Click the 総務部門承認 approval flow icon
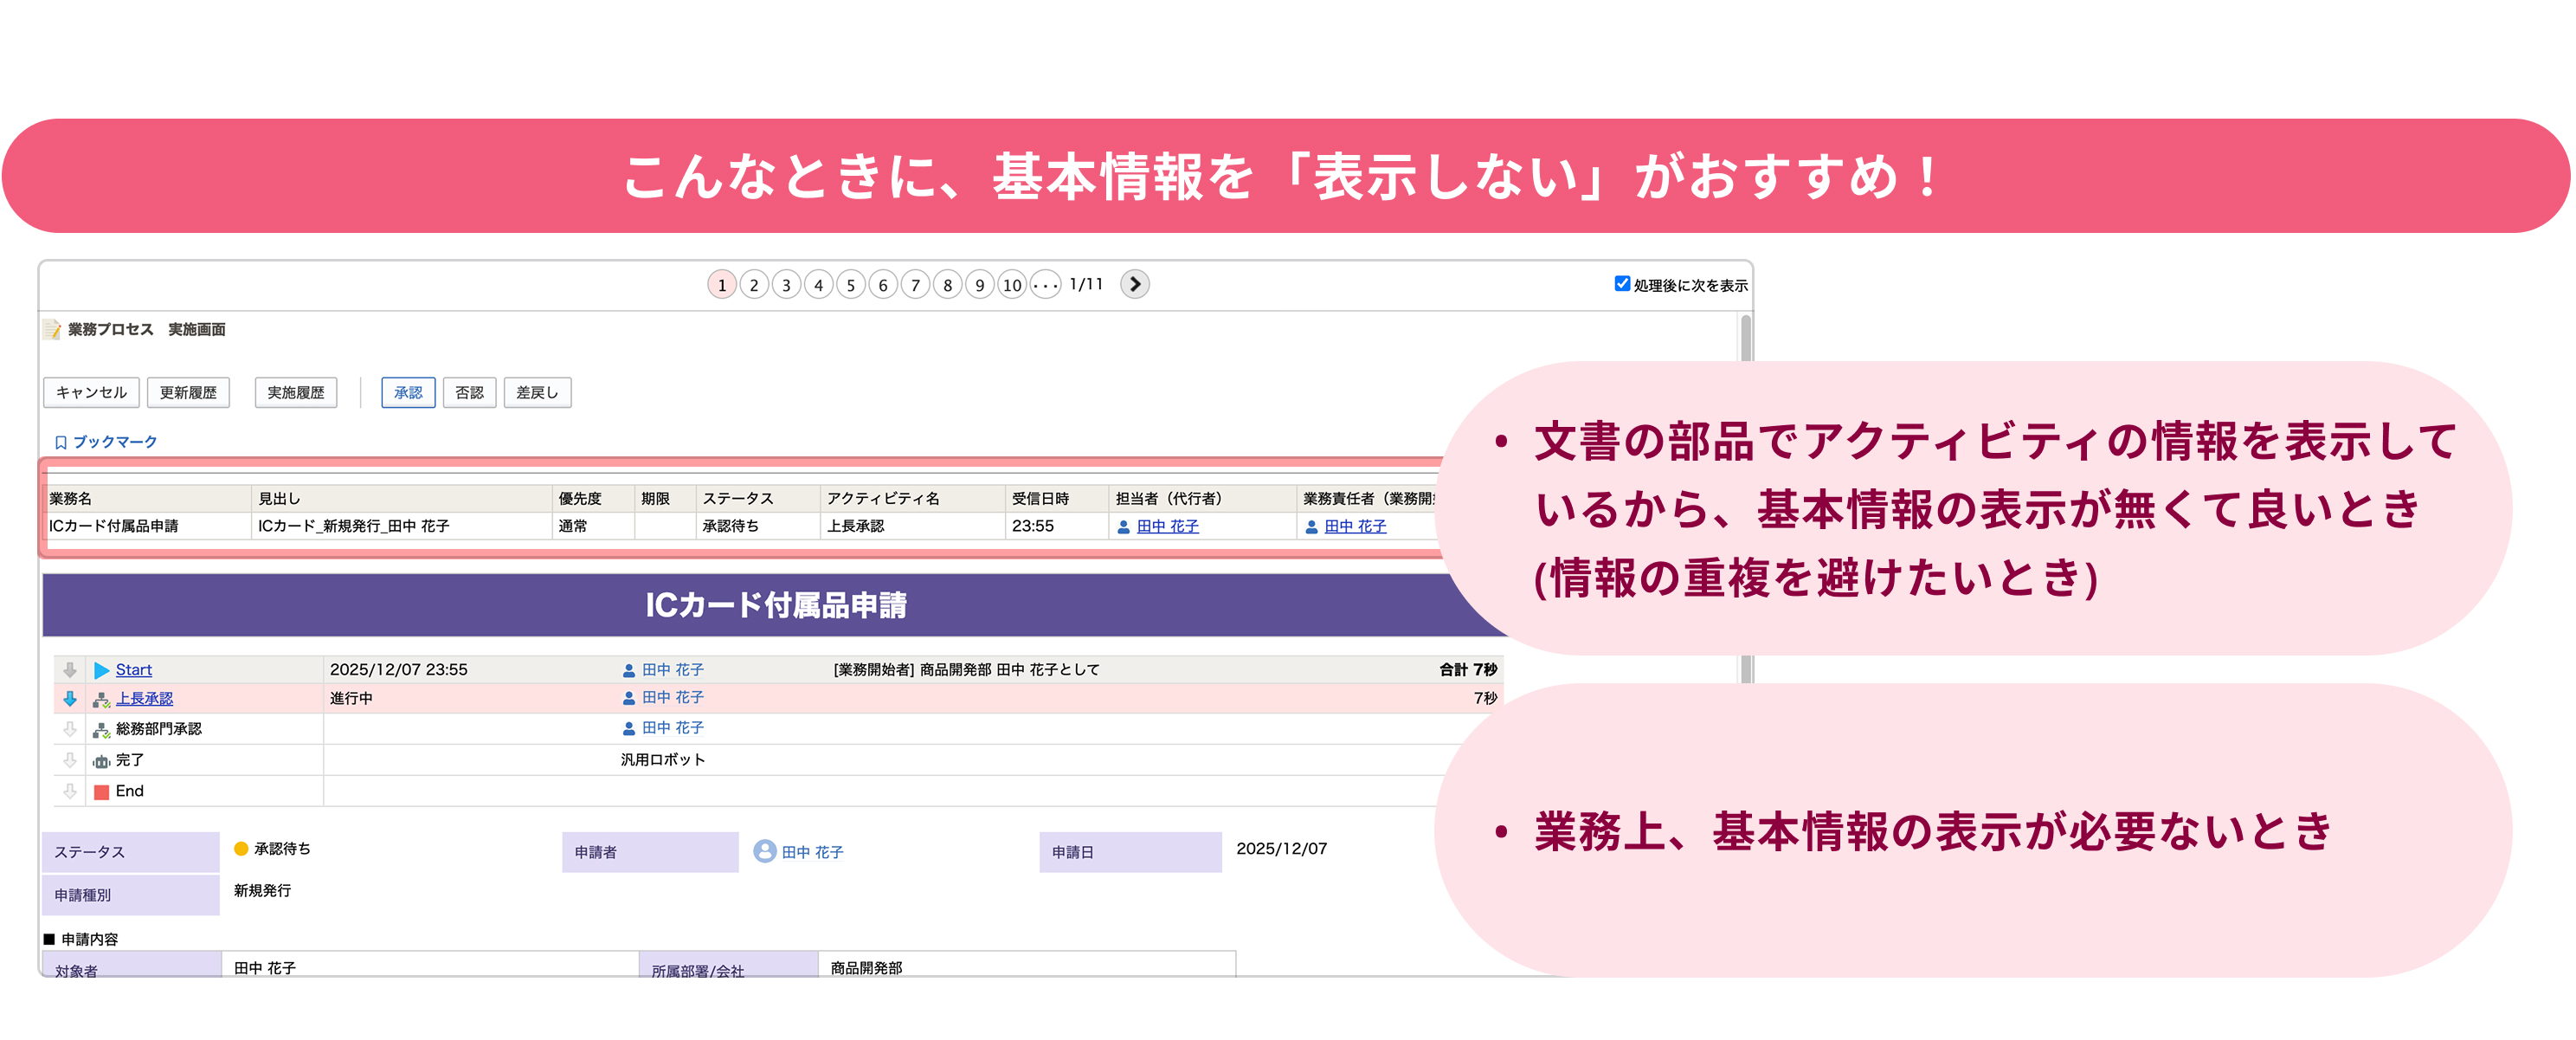The image size is (2576, 1040). click(x=101, y=730)
